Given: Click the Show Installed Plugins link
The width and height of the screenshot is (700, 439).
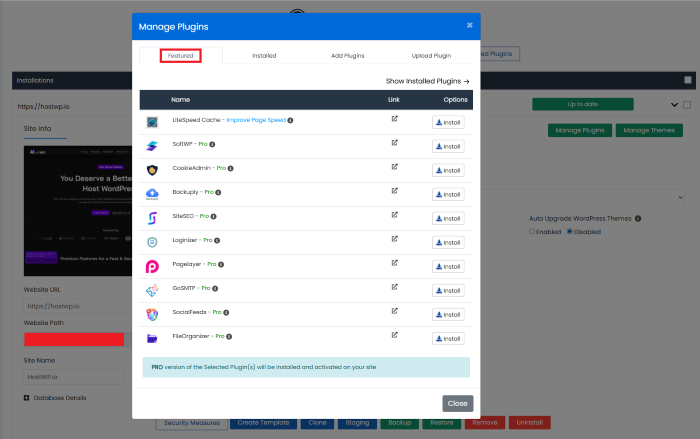Looking at the screenshot, I should 427,81.
